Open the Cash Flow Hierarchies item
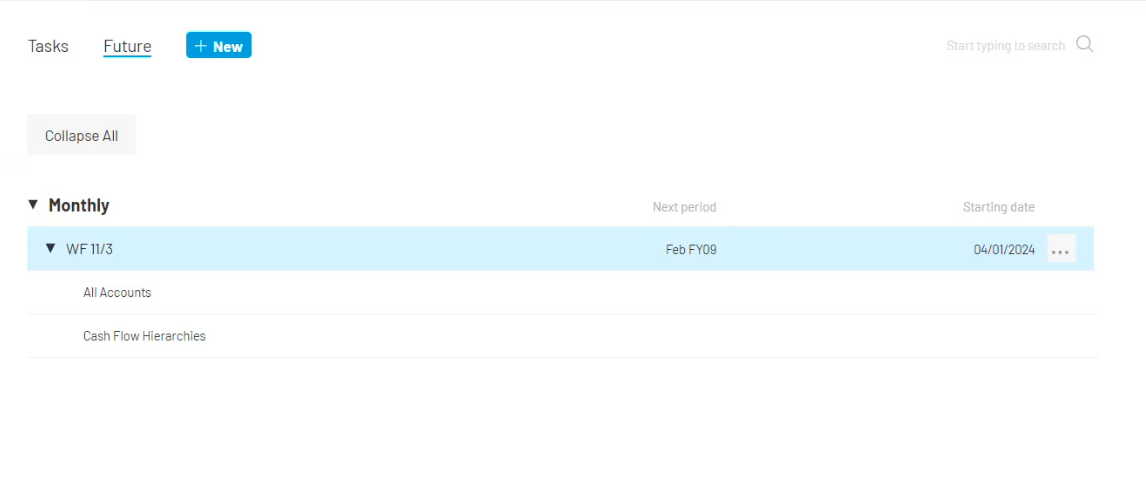 [144, 336]
